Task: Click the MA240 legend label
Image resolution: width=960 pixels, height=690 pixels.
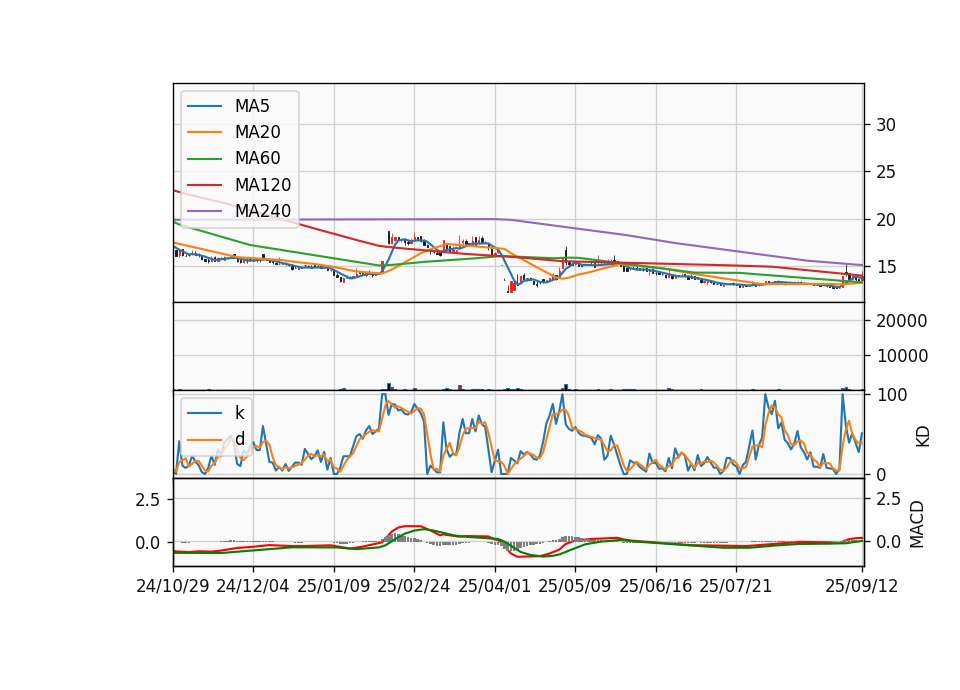Action: click(x=263, y=211)
